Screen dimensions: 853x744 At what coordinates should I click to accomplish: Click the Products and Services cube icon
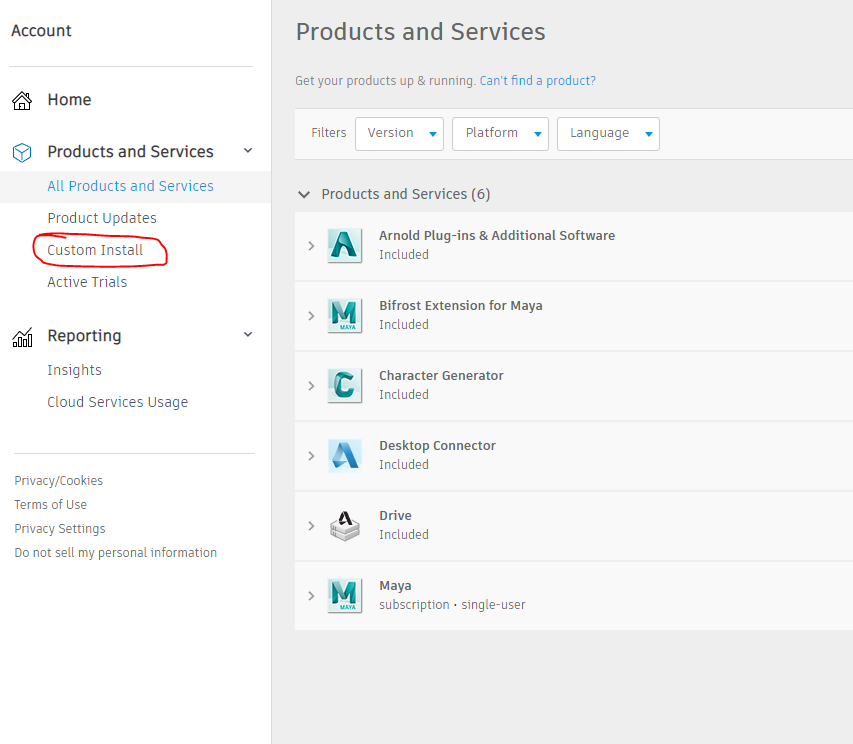click(22, 152)
